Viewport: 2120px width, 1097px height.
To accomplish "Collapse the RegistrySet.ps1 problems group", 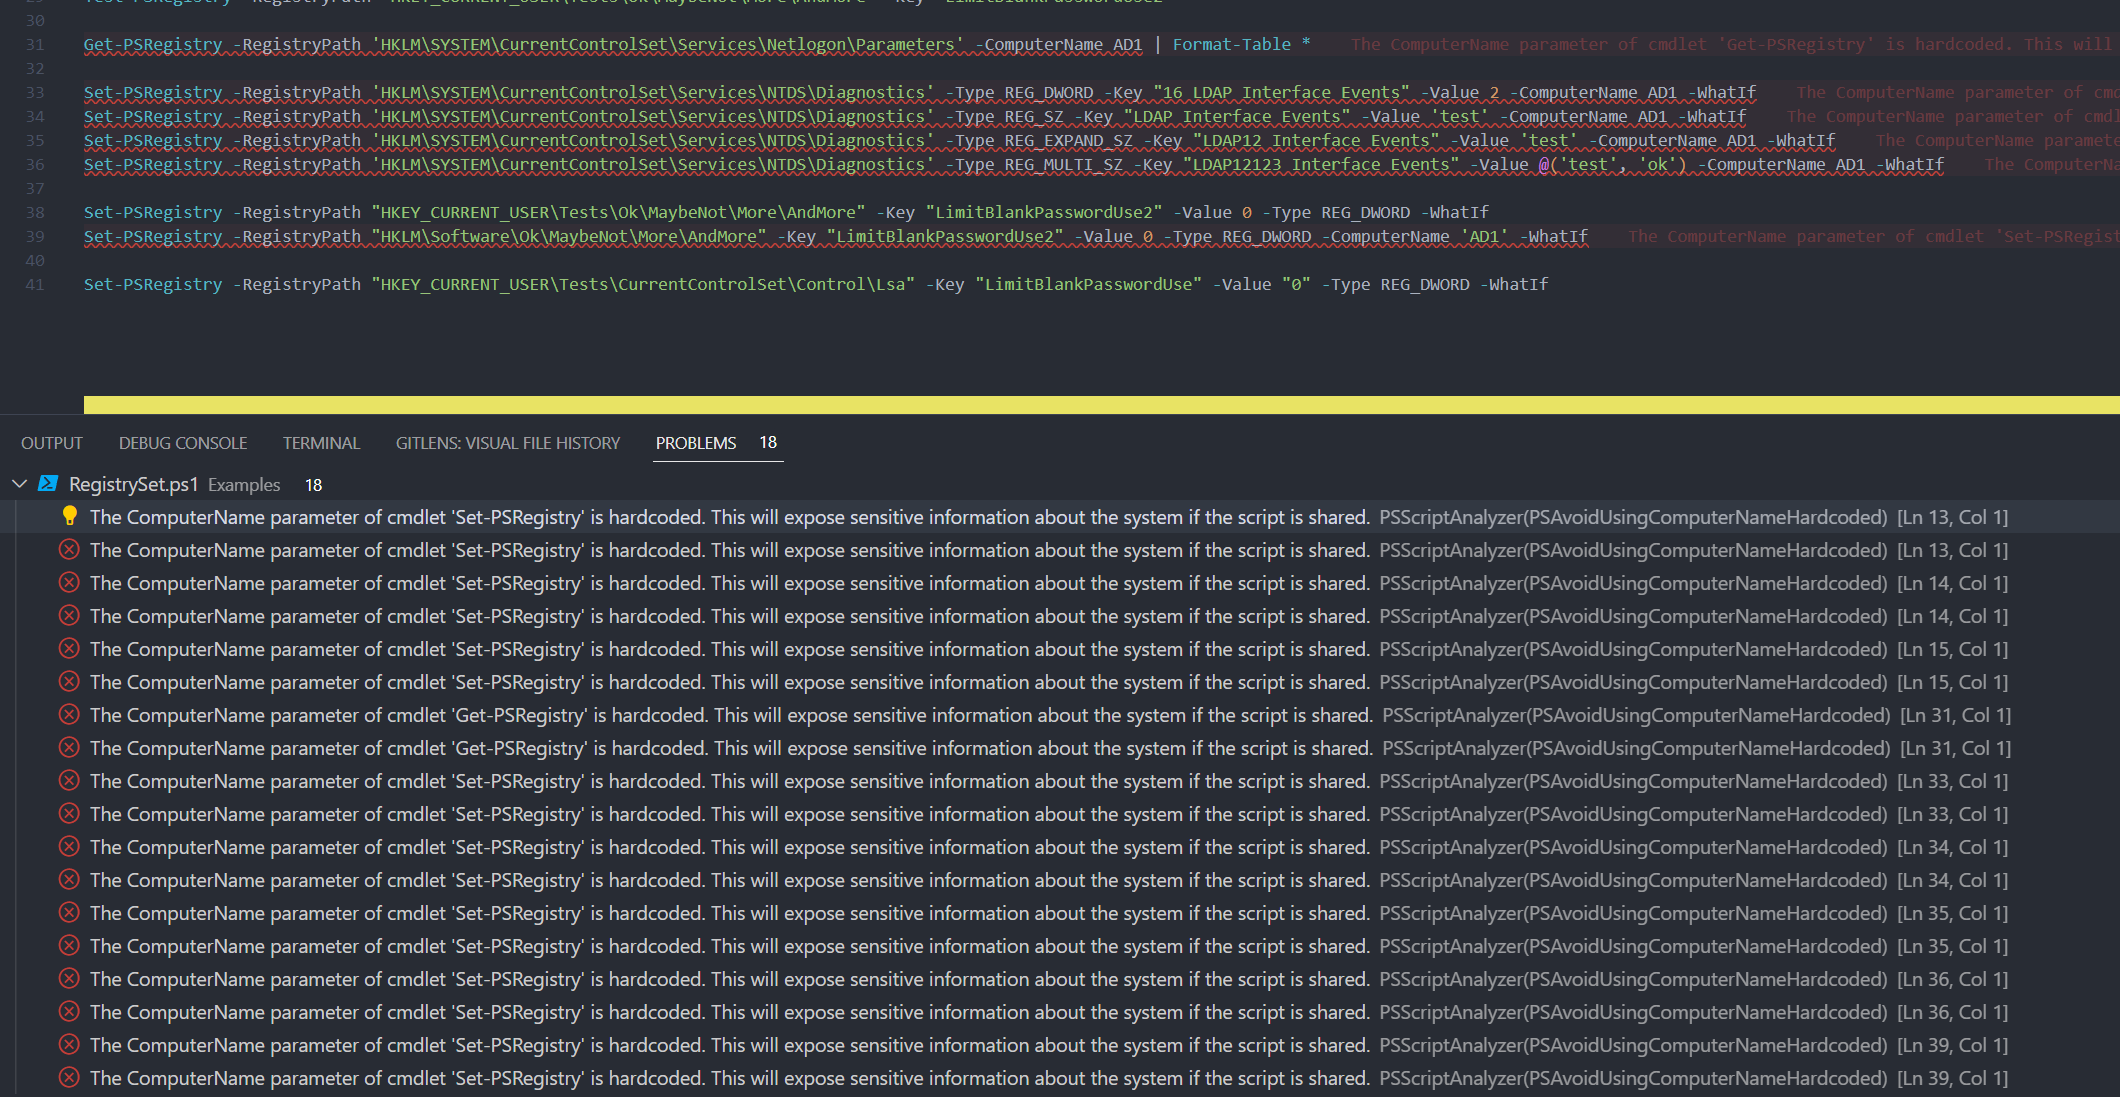I will point(19,484).
